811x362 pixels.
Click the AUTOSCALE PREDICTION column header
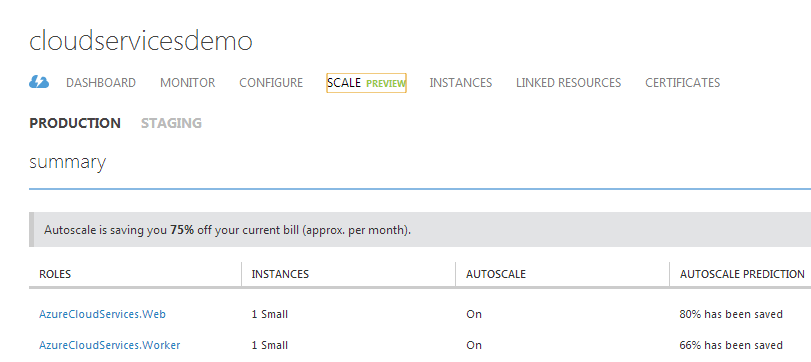point(742,274)
